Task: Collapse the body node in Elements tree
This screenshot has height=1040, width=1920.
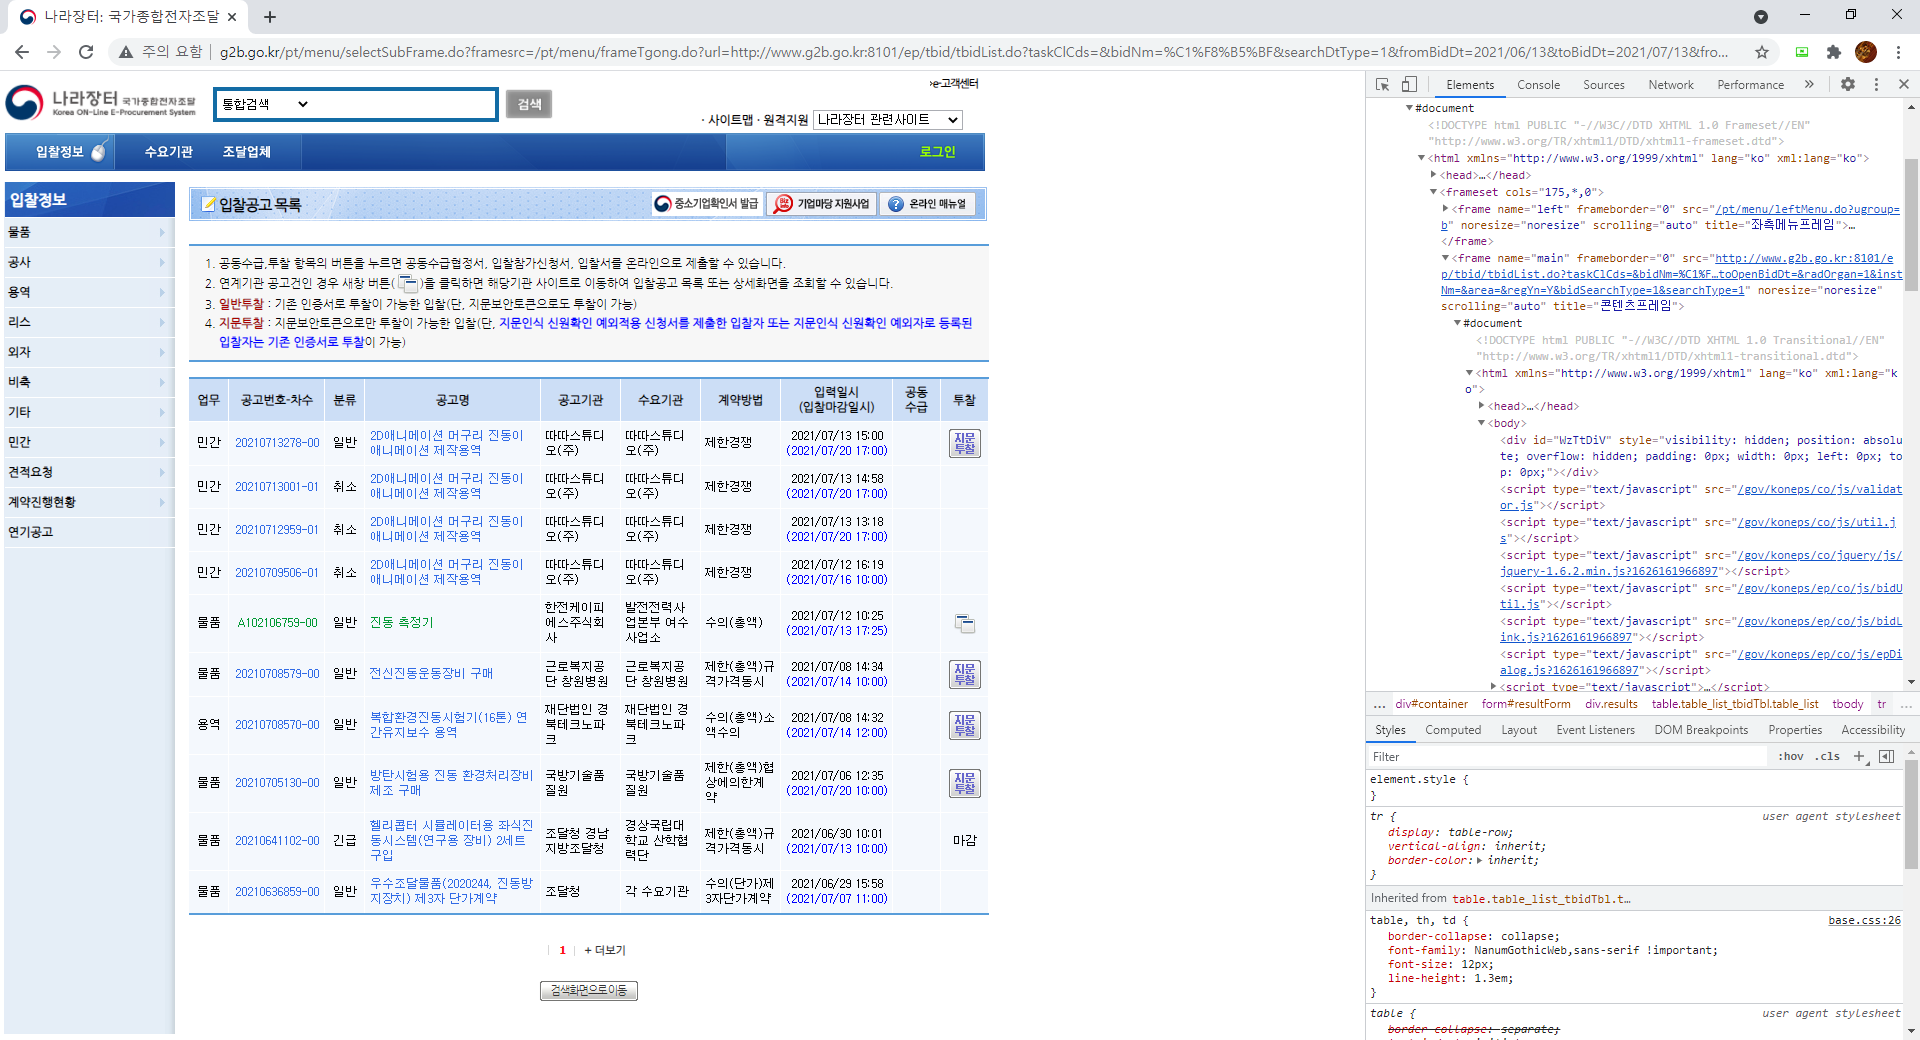Action: point(1481,423)
